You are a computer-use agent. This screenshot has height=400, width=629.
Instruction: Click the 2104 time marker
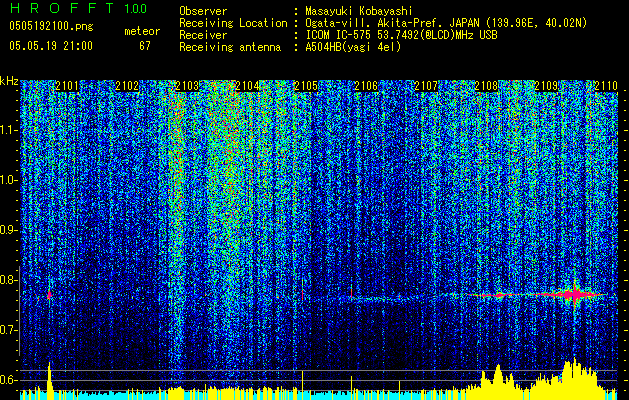tap(247, 86)
